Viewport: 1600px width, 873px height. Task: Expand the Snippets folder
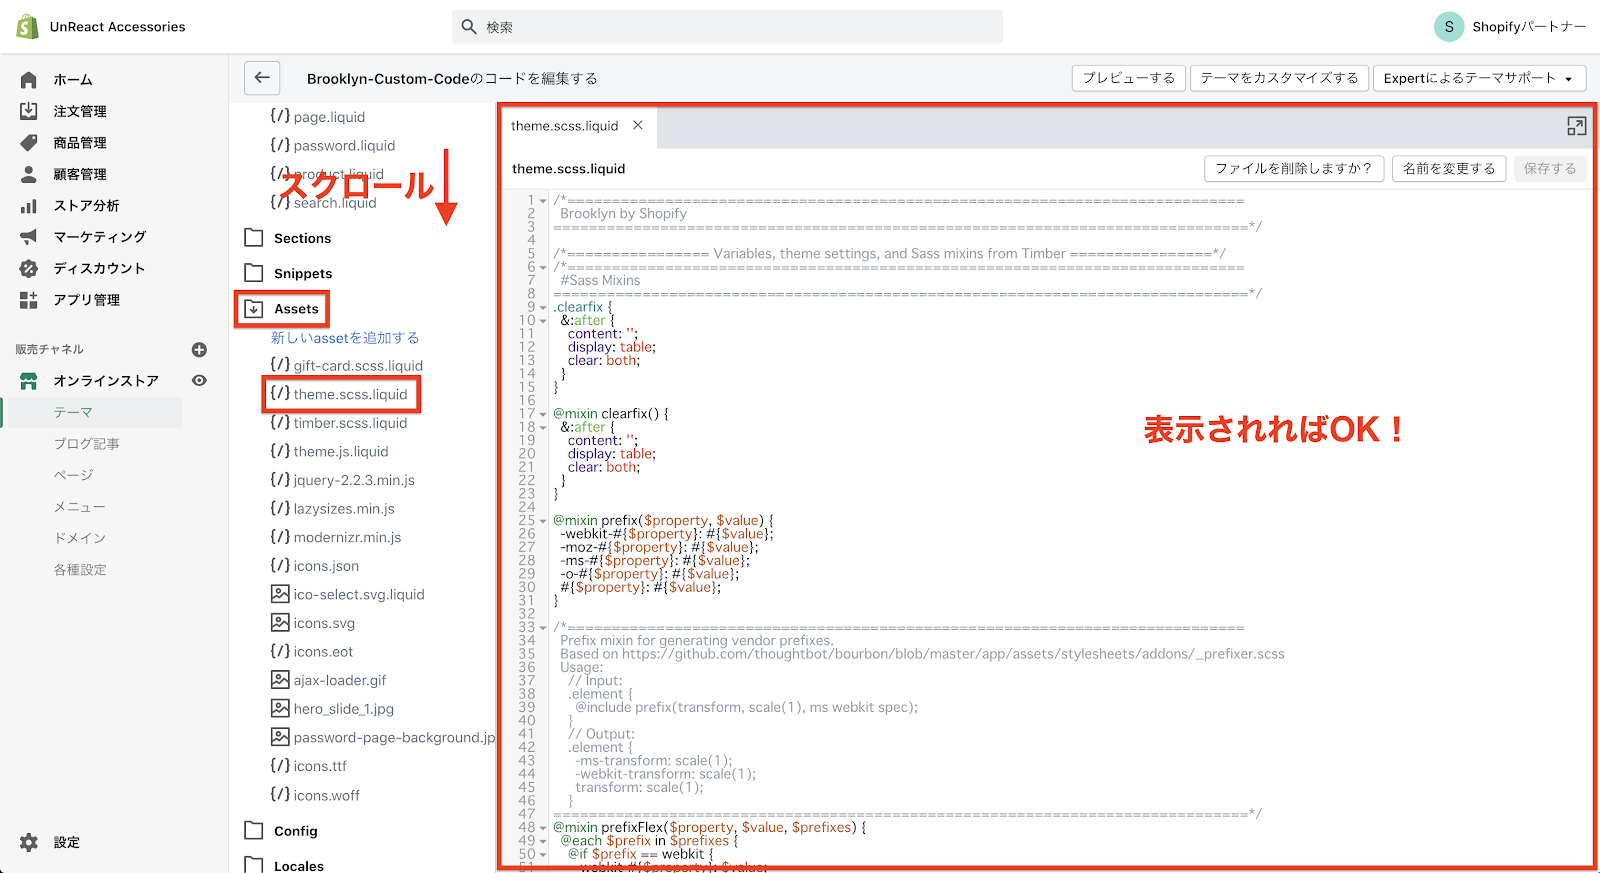289,274
